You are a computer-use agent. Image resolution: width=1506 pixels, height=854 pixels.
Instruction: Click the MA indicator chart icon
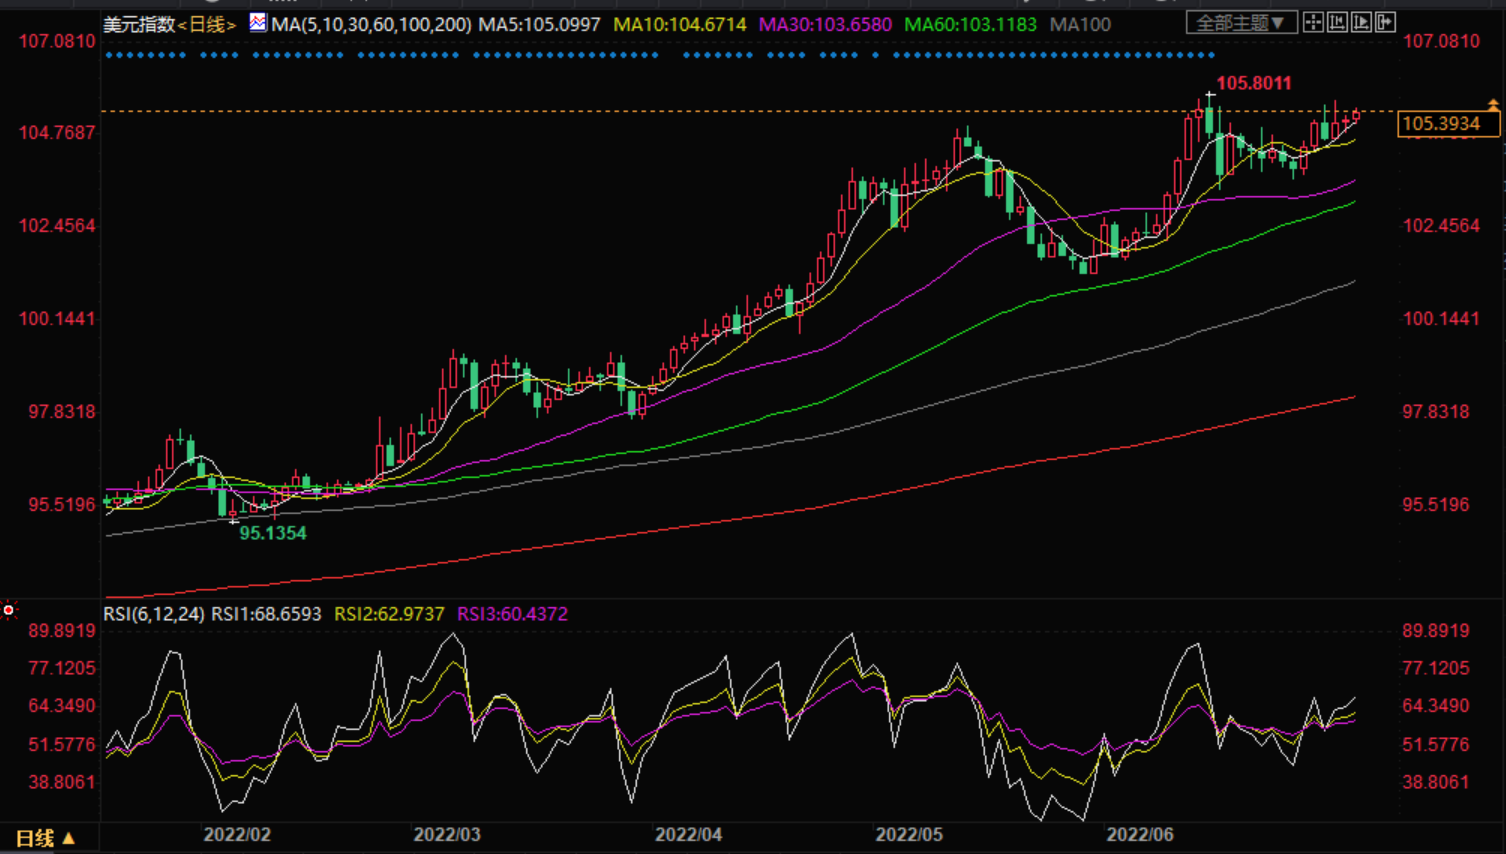(258, 22)
